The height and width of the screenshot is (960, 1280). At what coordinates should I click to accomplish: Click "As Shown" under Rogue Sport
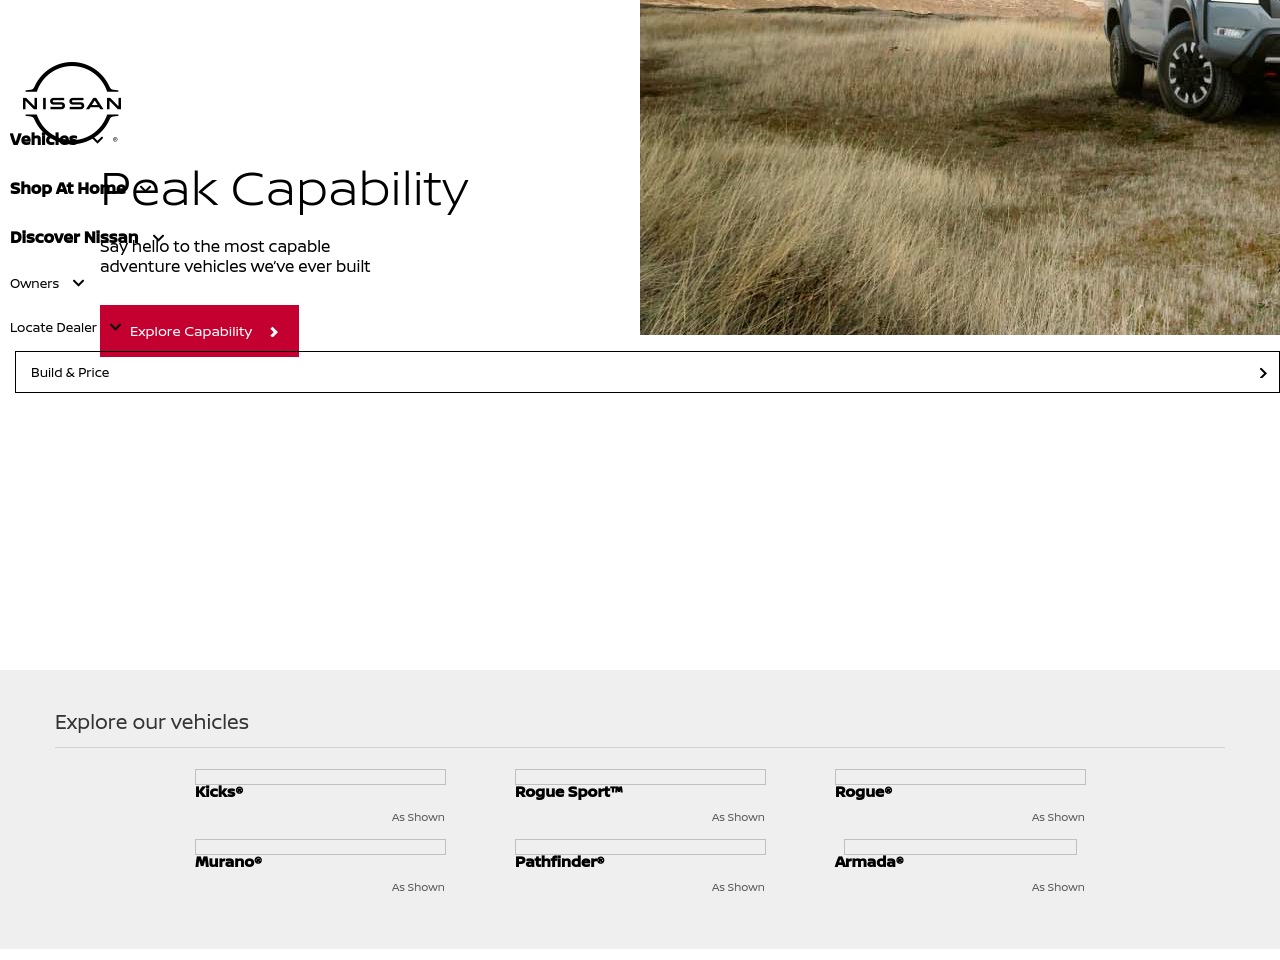(x=738, y=817)
